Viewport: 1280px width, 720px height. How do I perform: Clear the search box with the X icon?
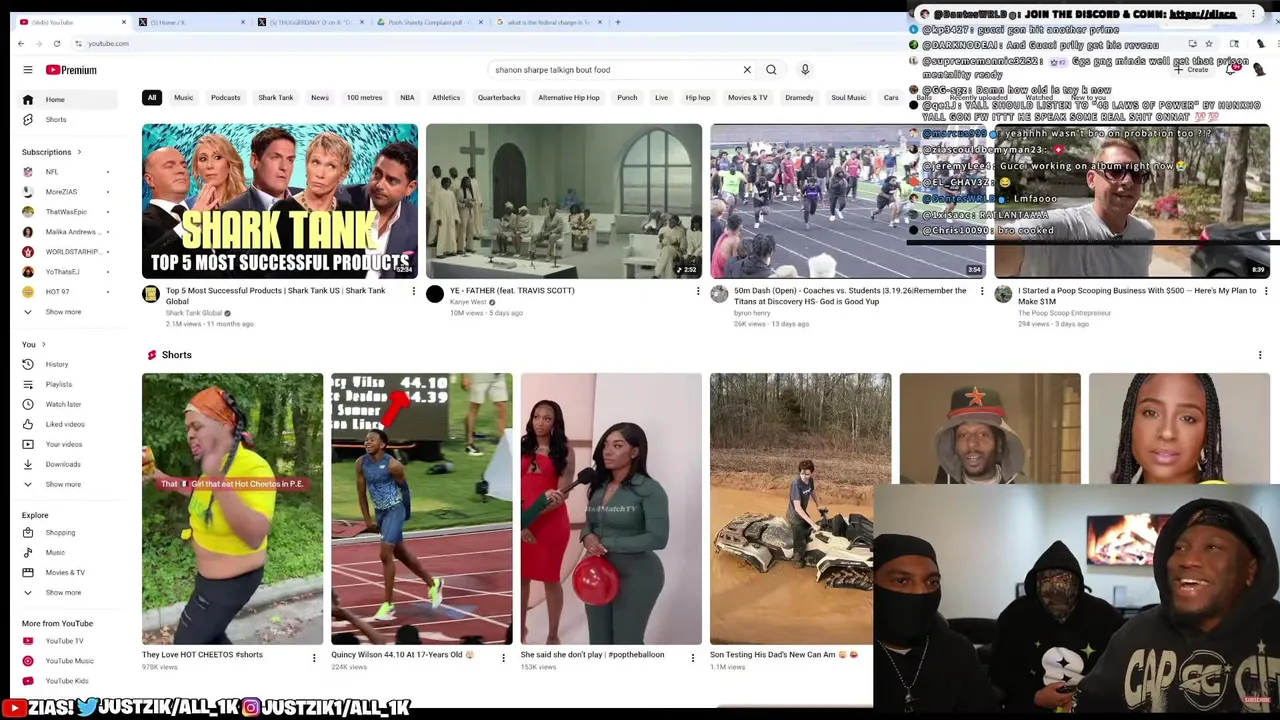[x=747, y=70]
